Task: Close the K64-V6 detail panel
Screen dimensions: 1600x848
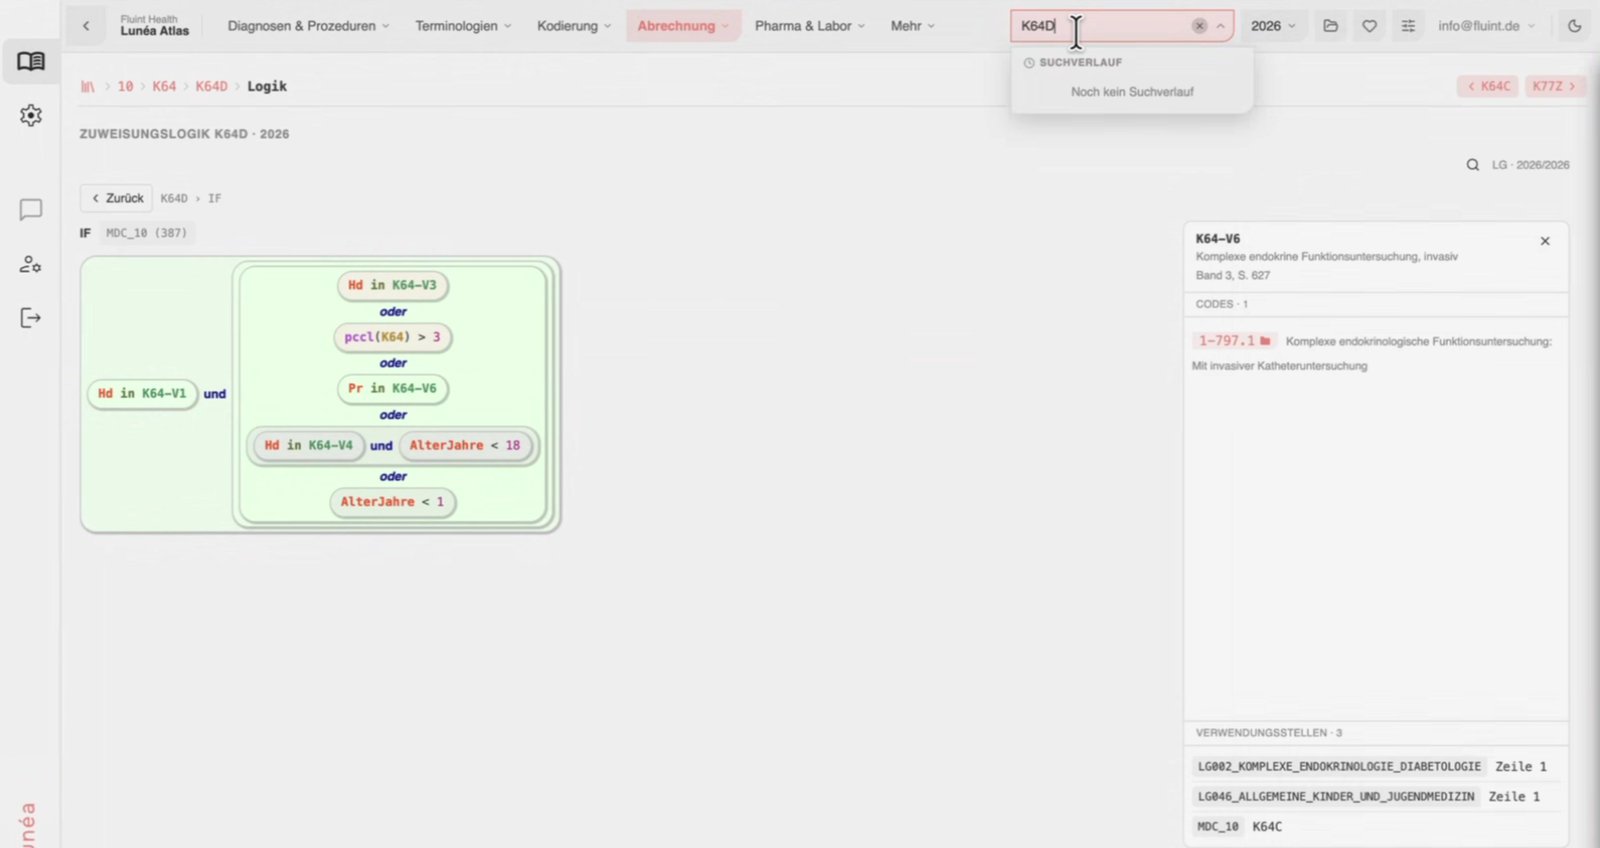Action: [x=1545, y=241]
